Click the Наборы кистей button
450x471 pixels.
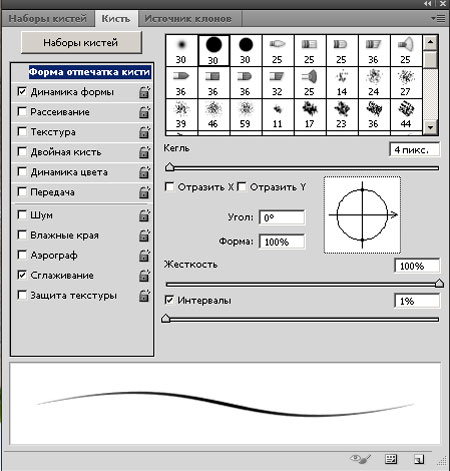81,42
